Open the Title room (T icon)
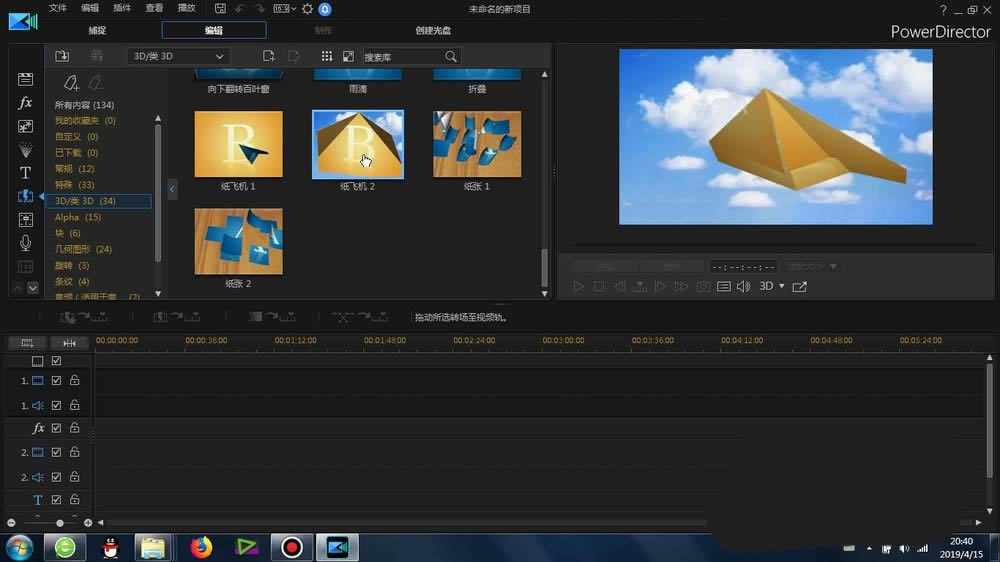This screenshot has width=1000, height=562. pos(26,173)
